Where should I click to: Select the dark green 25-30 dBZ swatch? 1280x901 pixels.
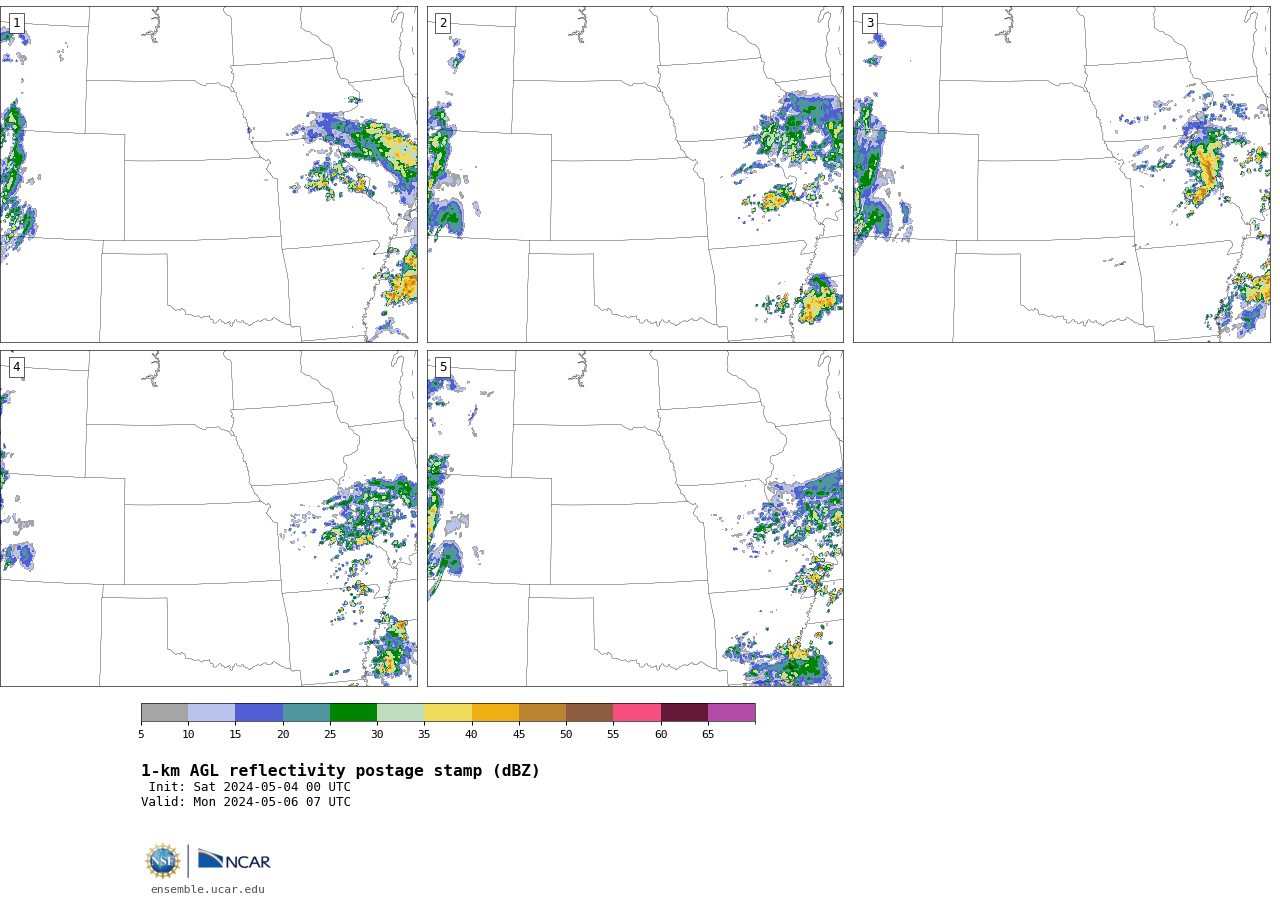(x=353, y=713)
